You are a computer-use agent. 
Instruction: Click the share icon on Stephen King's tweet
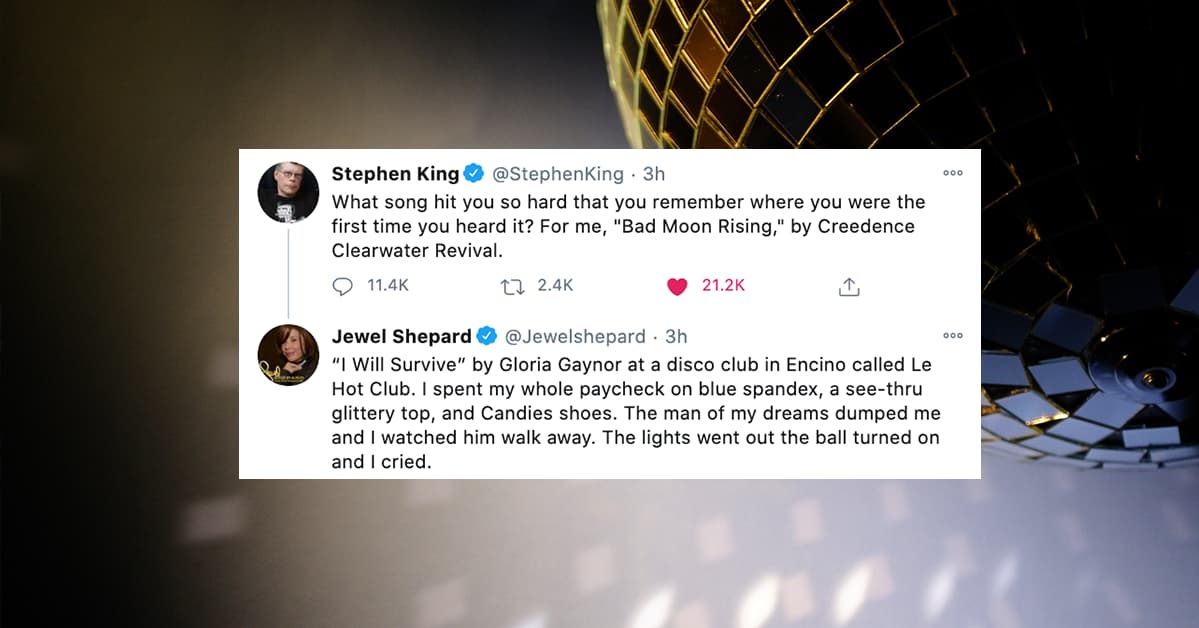(849, 286)
